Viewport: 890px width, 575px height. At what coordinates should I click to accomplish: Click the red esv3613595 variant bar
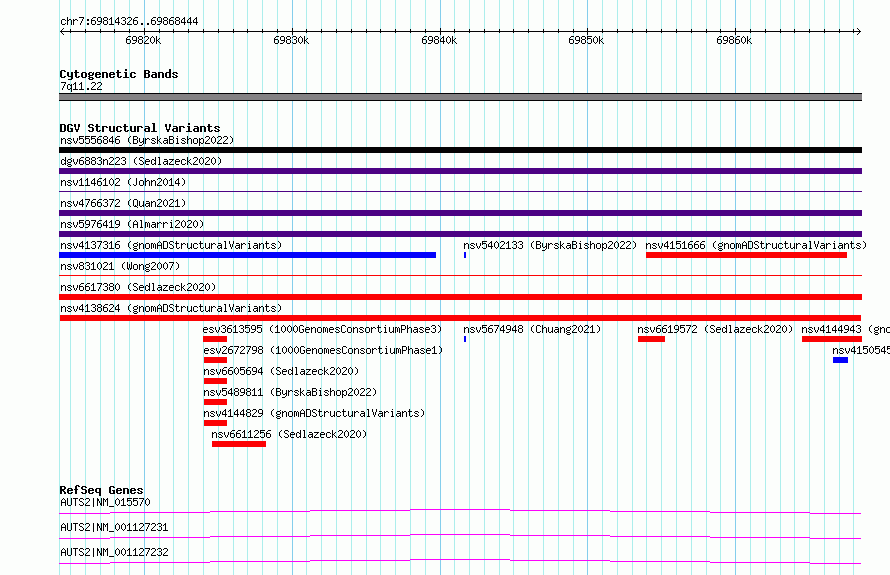point(215,339)
